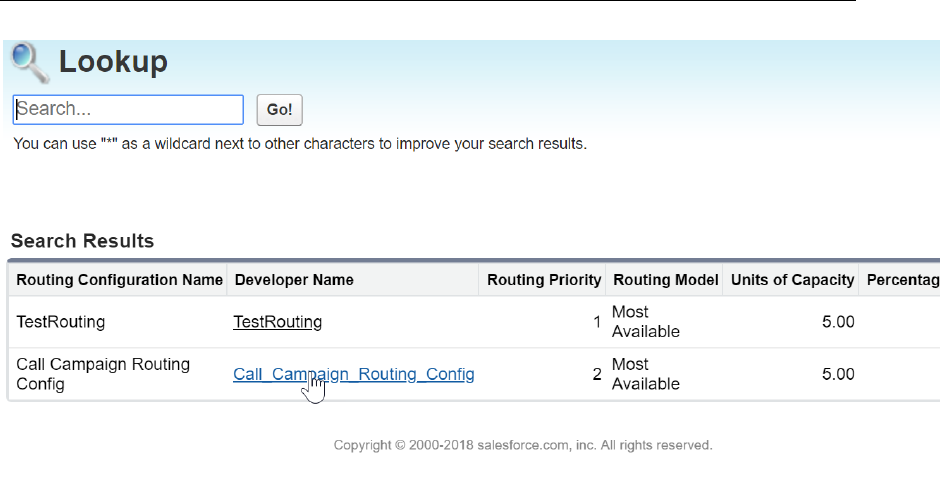Viewport: 940px width, 481px height.
Task: Select the Call_Campaign_Routing_Config link
Action: [353, 374]
